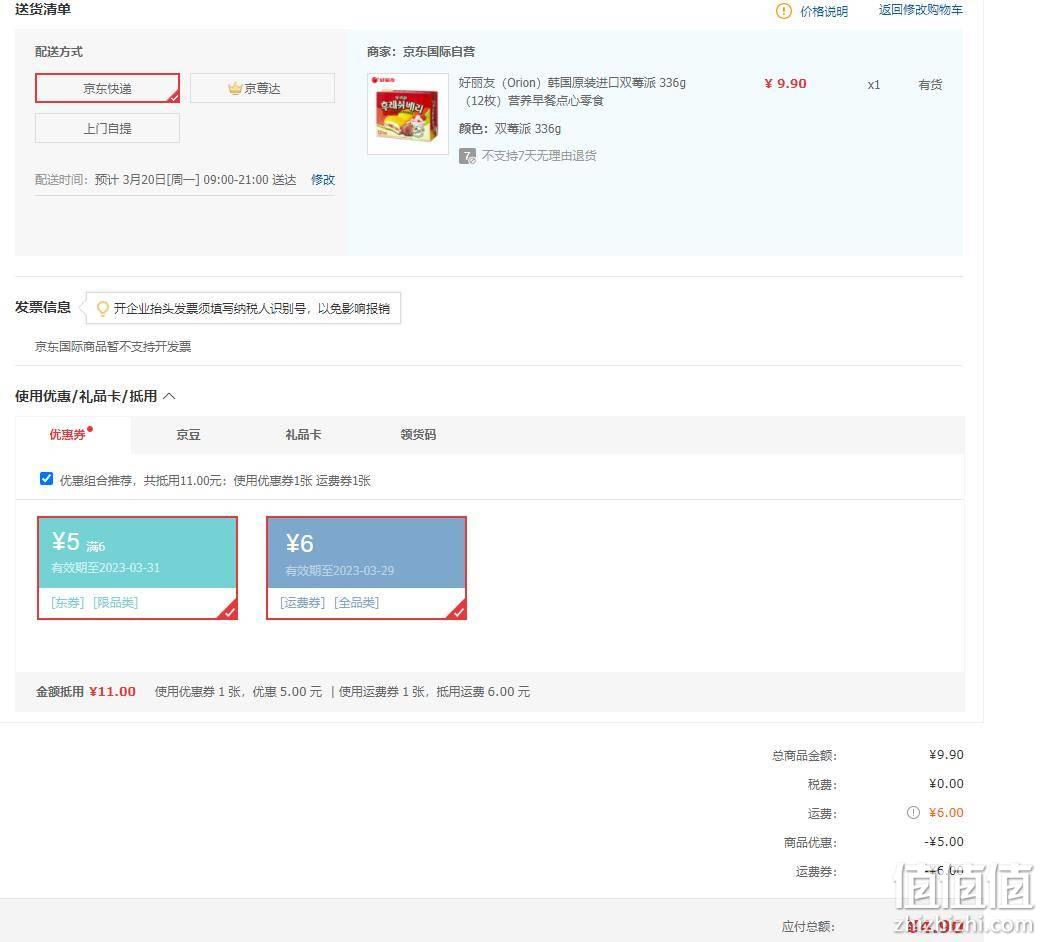Click the 颜色: 双莓派 336g text
Image resolution: width=1043 pixels, height=942 pixels.
point(510,128)
